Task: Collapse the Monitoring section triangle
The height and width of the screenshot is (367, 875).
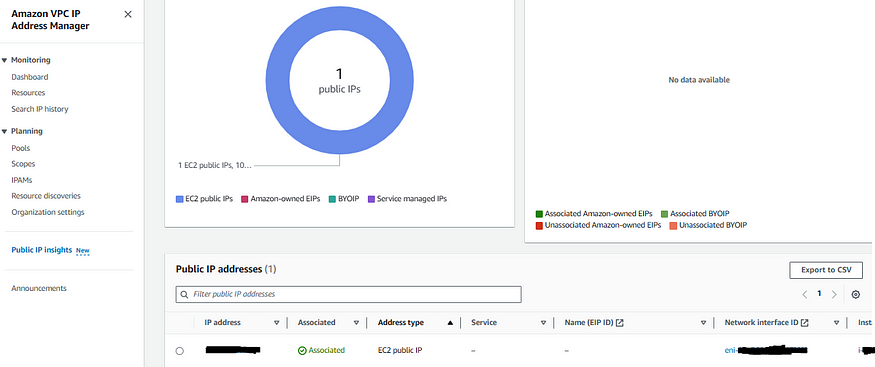Action: tap(4, 60)
